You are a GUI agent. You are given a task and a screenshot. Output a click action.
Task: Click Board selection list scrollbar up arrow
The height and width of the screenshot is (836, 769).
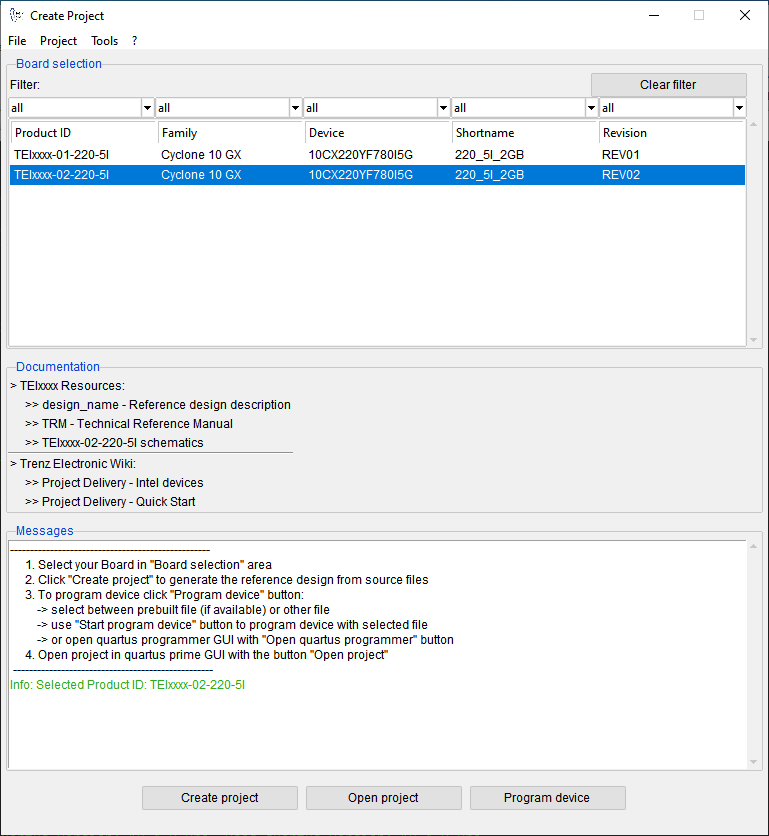754,125
